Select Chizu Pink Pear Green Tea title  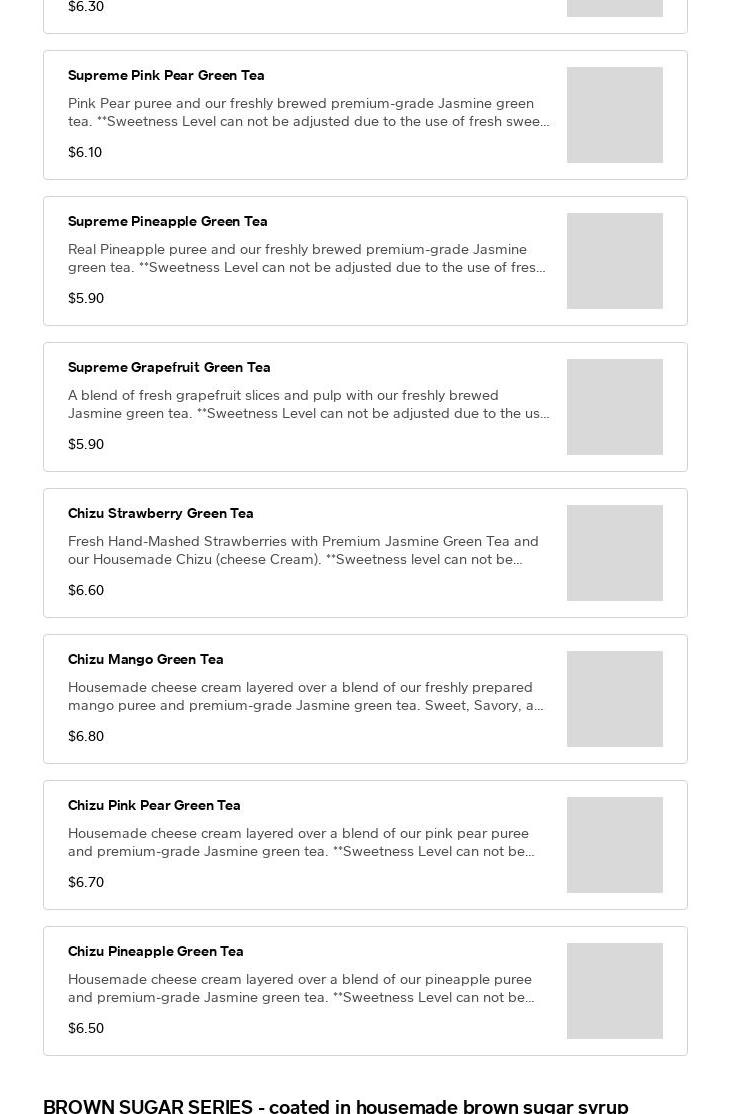(x=154, y=806)
